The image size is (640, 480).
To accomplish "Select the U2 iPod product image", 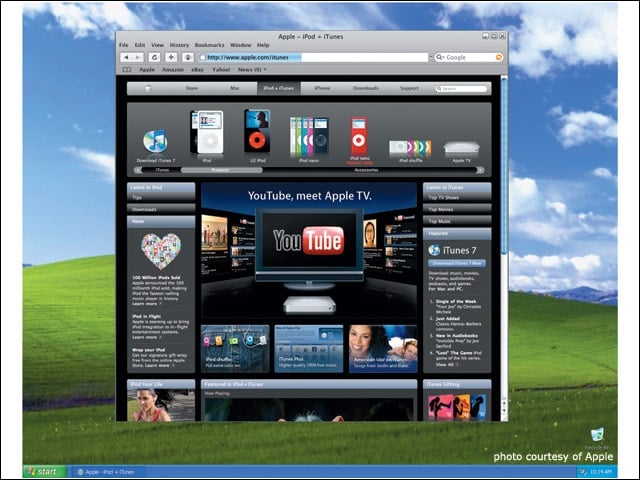I will pyautogui.click(x=257, y=131).
